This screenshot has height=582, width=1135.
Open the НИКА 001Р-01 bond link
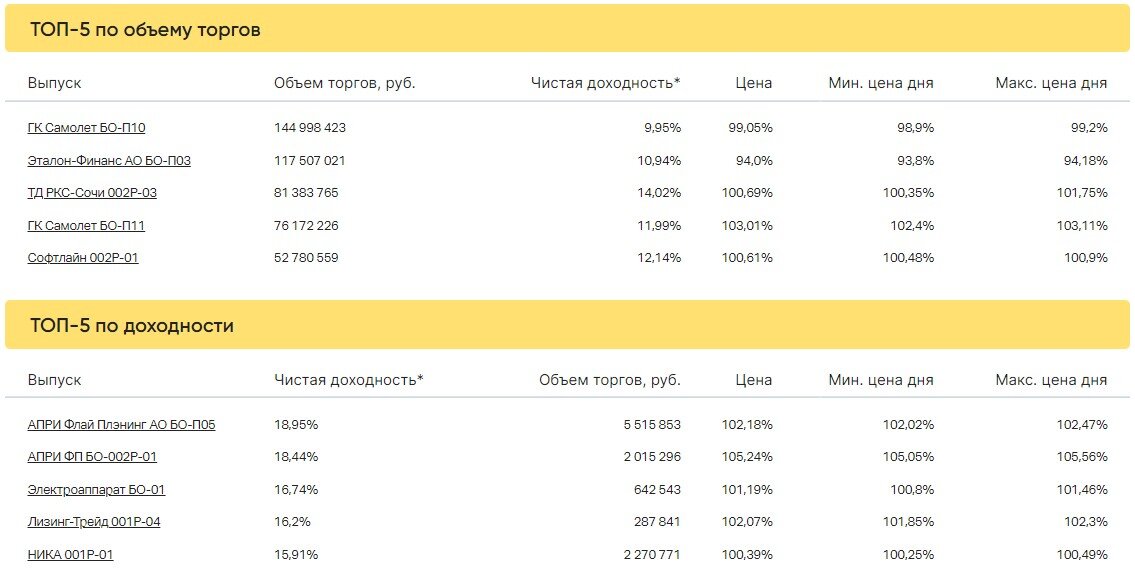(70, 555)
